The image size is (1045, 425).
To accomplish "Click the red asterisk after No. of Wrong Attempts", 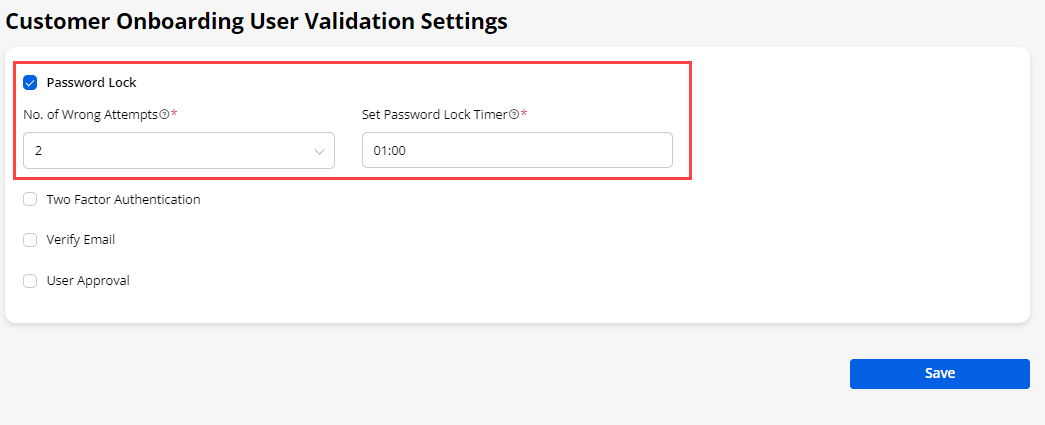I will point(174,115).
